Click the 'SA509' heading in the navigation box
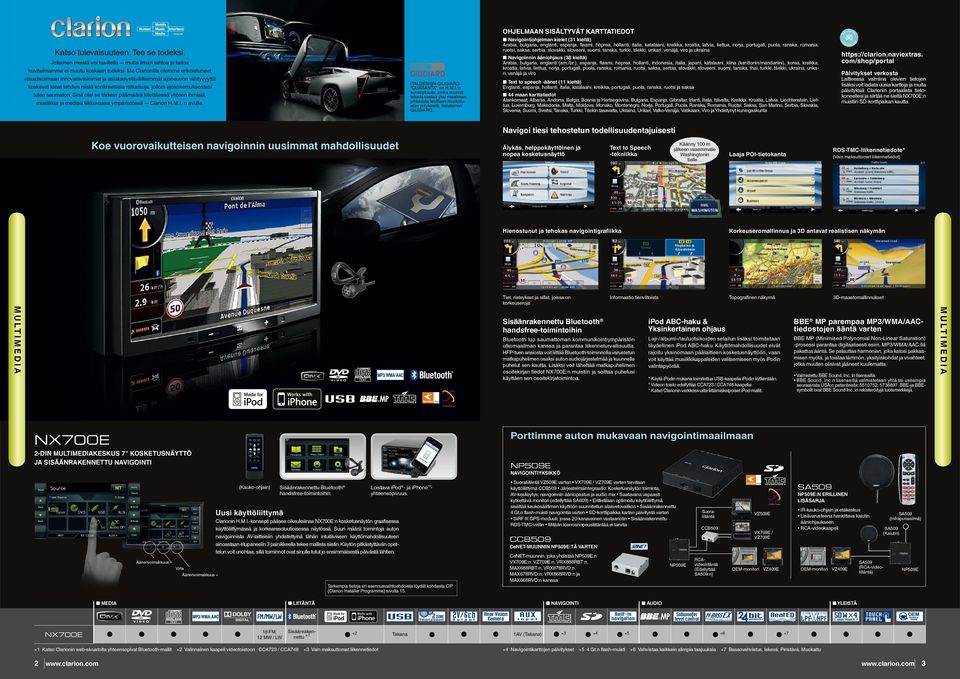 814,487
